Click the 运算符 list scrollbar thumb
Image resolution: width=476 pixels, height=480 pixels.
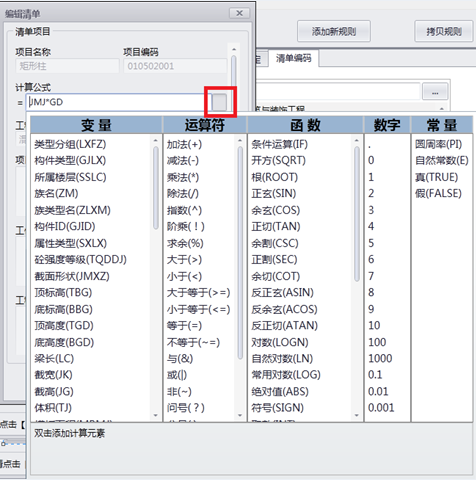240,253
